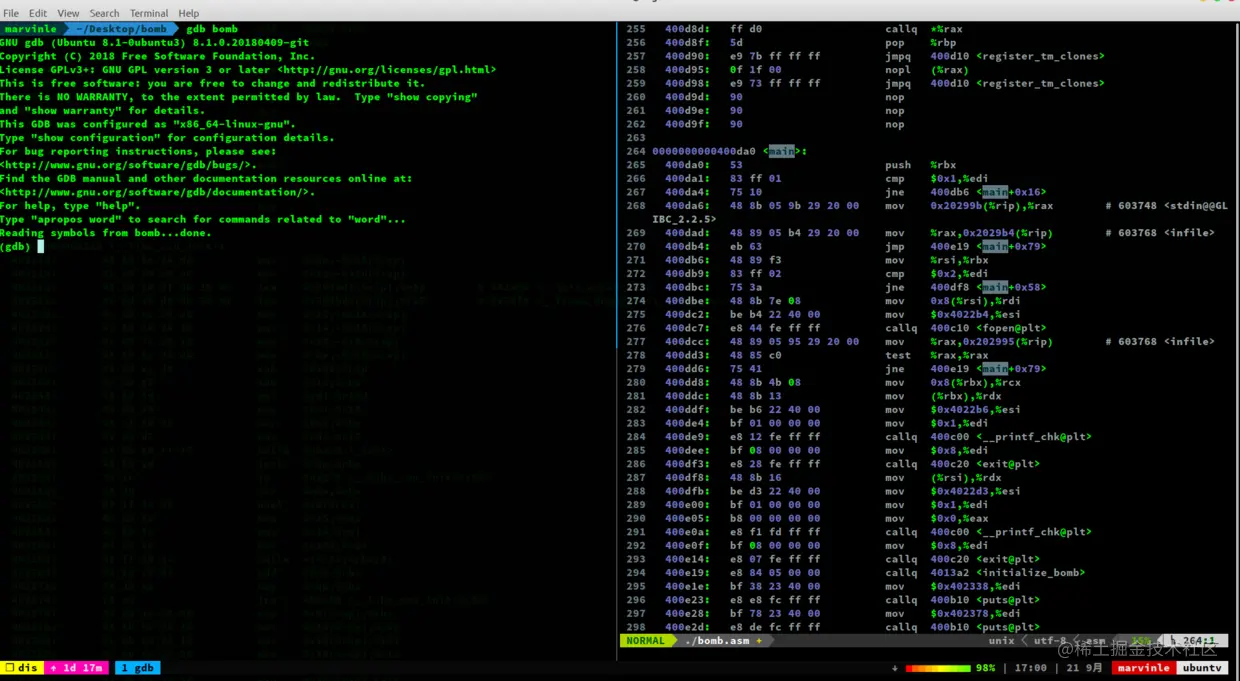This screenshot has height=681, width=1240.
Task: Open the View menu
Action: click(x=68, y=13)
